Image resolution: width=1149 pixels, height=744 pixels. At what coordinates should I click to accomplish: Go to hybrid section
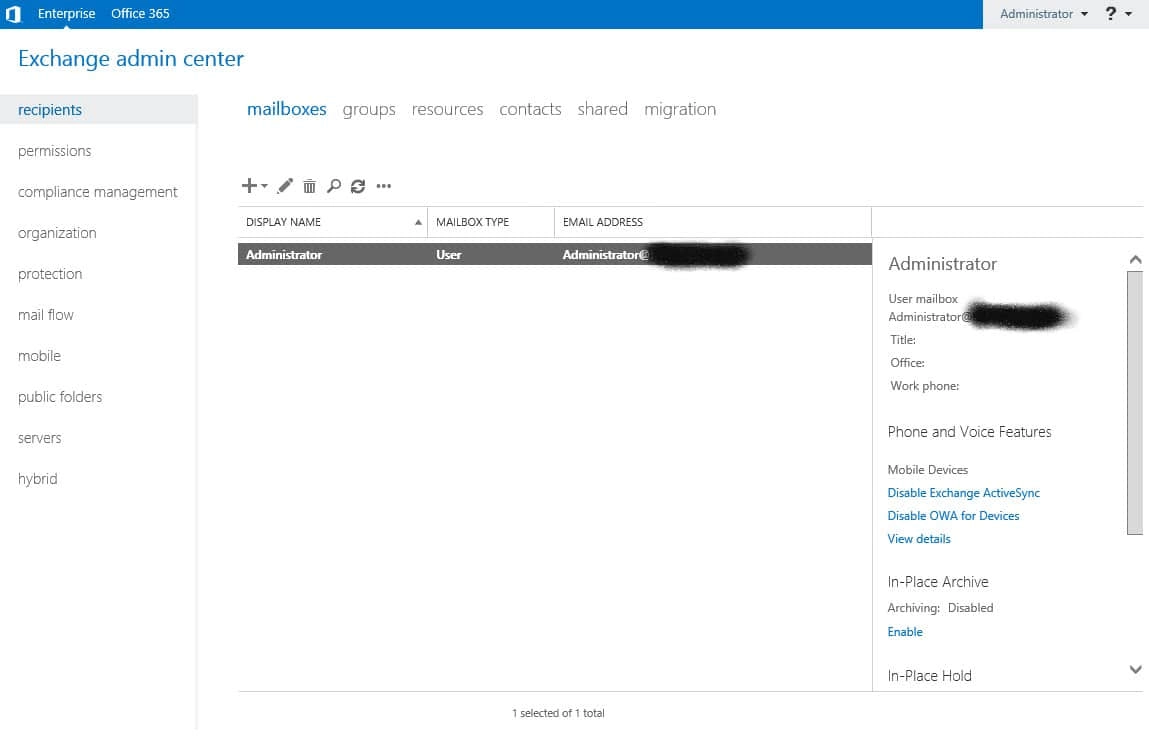pyautogui.click(x=37, y=479)
